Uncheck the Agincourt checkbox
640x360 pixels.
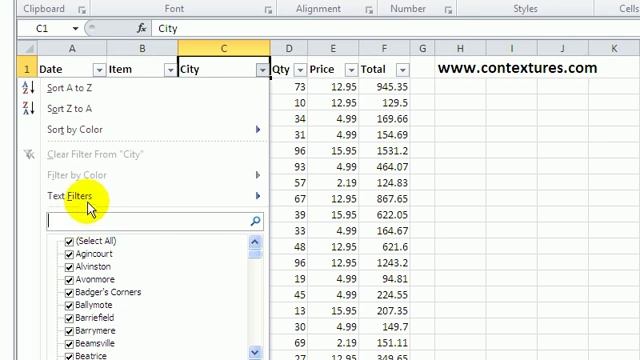click(69, 254)
